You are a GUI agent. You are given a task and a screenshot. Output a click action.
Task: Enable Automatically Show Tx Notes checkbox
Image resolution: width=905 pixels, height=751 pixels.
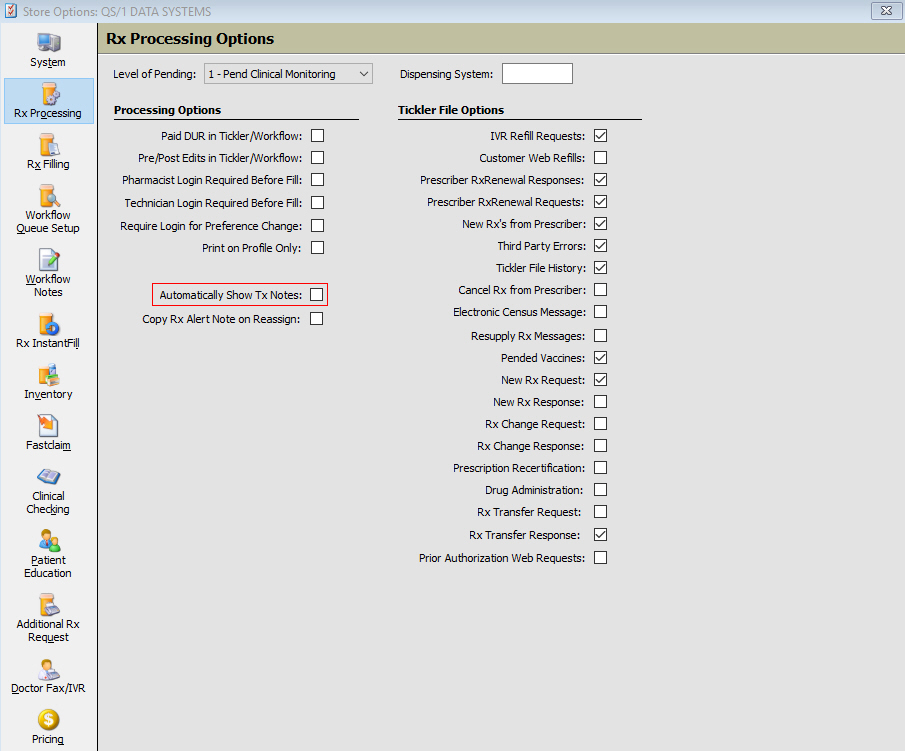click(317, 295)
